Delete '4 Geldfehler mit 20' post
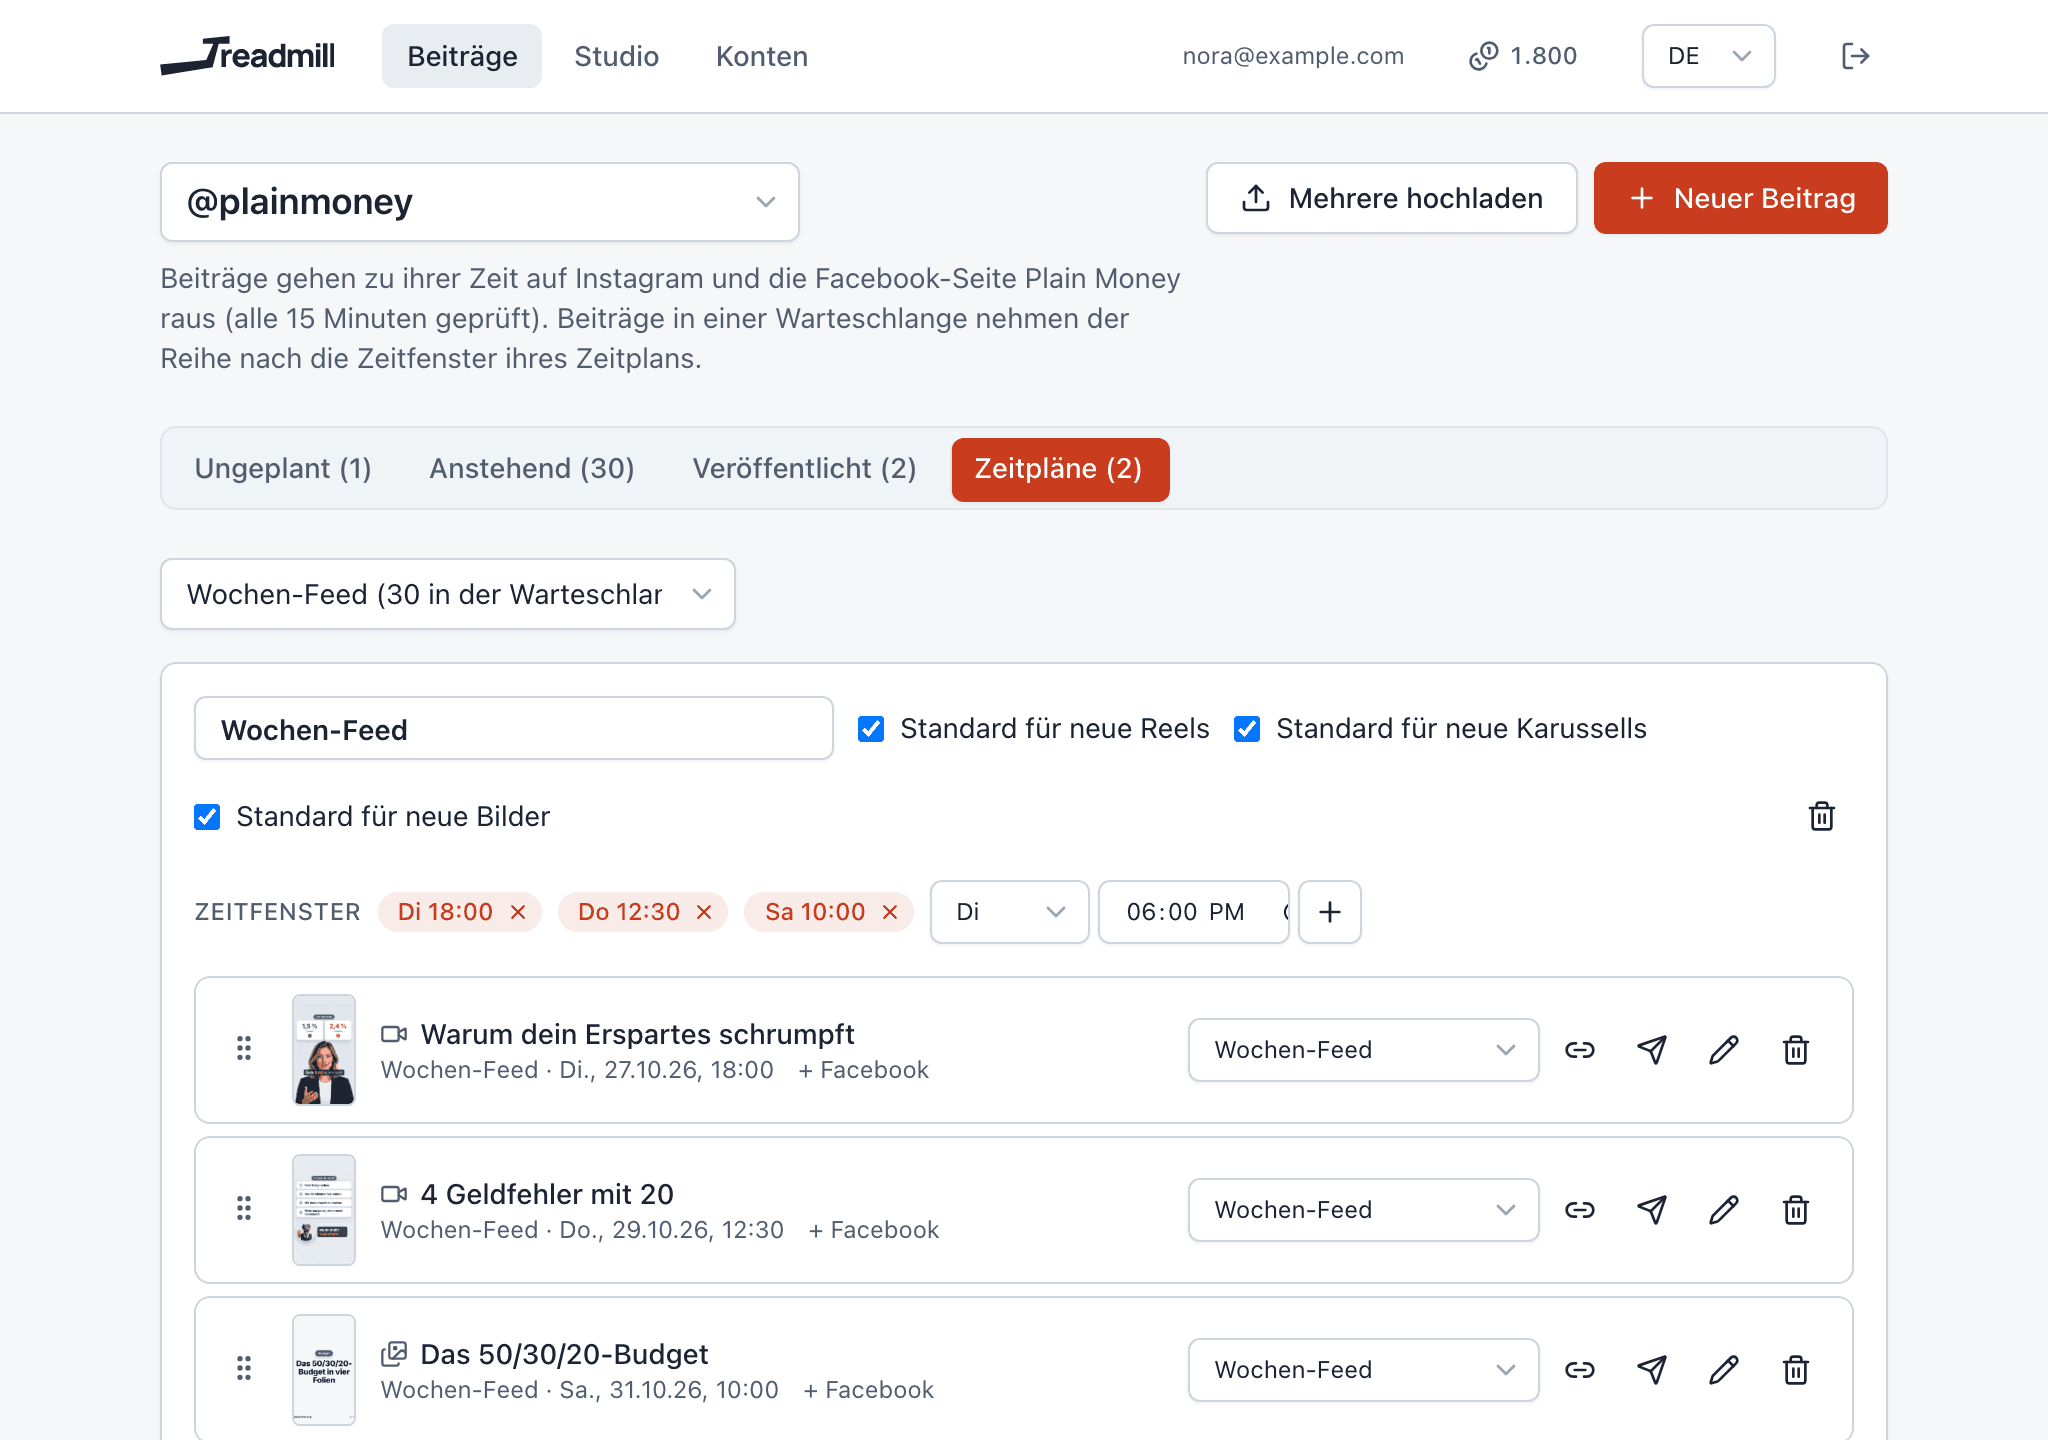Screen dimensions: 2048x1440 coord(1796,1210)
